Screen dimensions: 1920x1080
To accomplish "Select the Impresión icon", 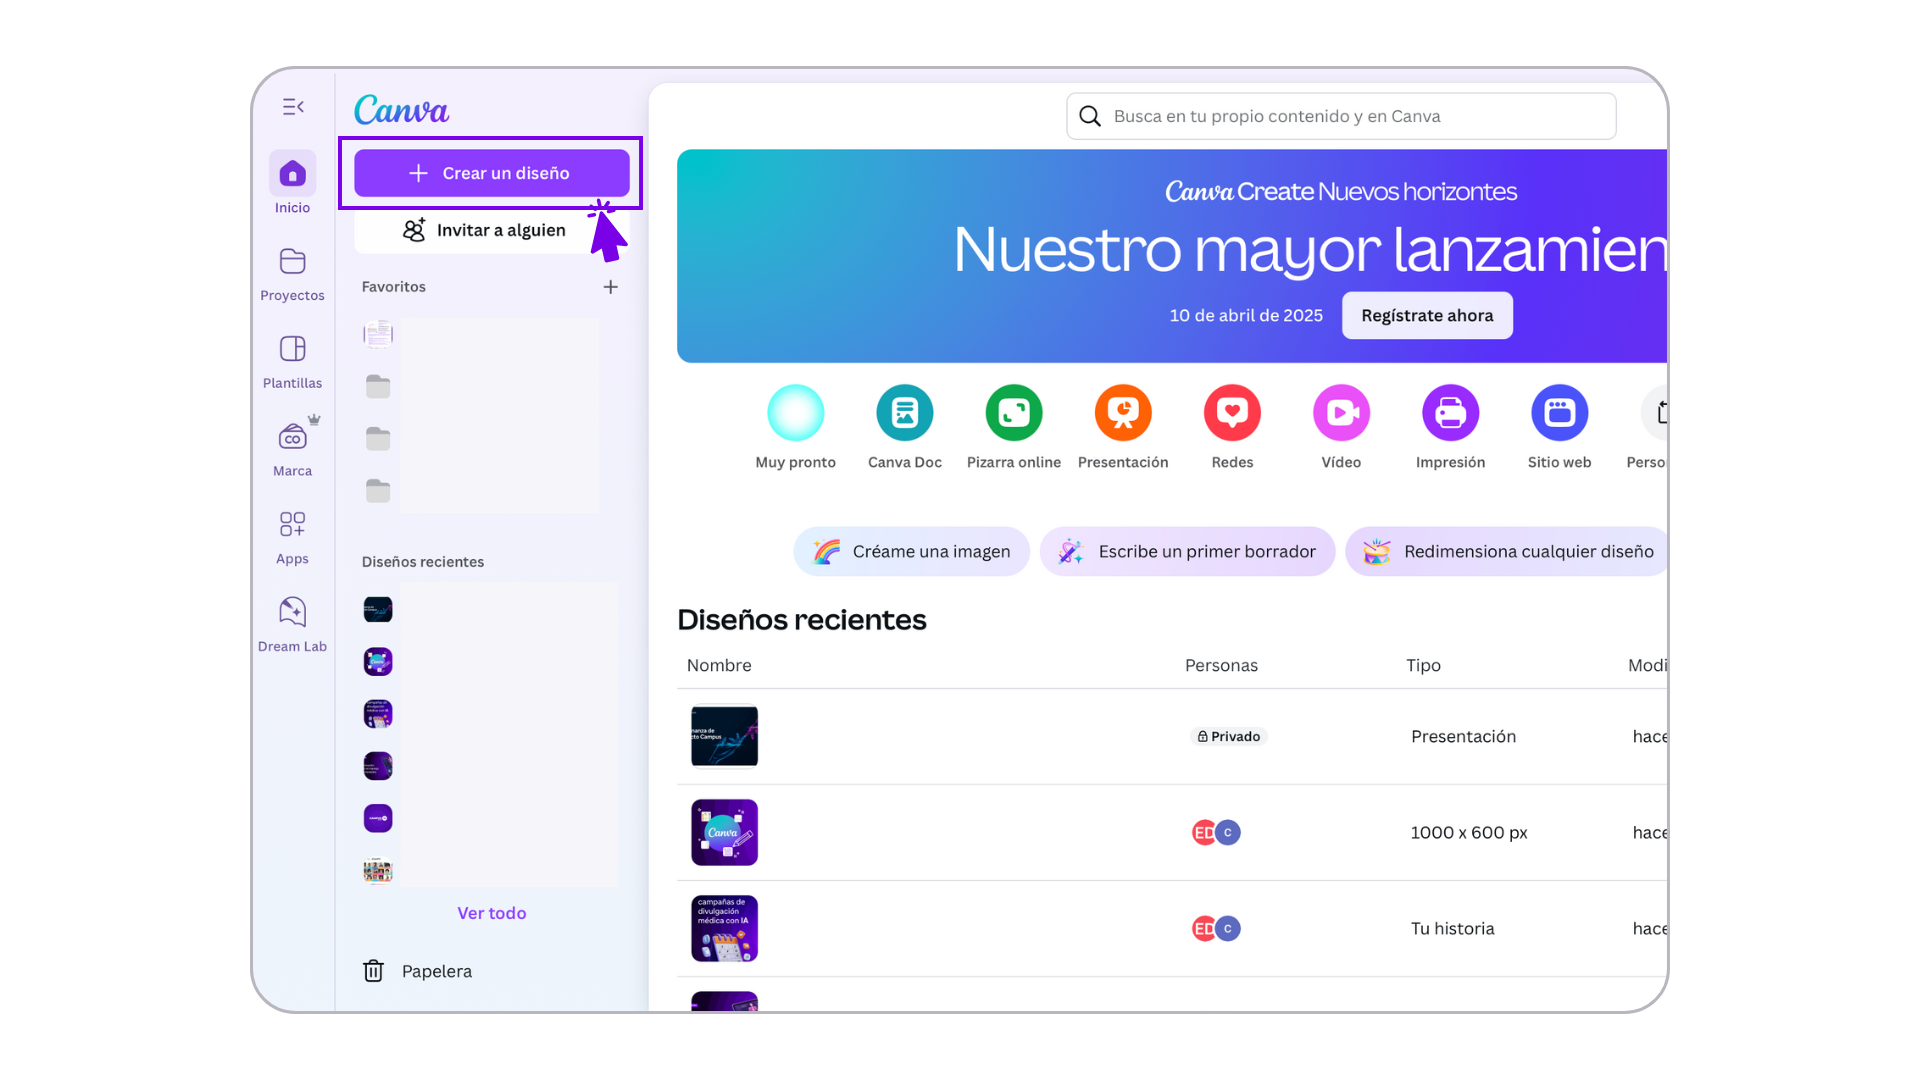I will 1450,413.
